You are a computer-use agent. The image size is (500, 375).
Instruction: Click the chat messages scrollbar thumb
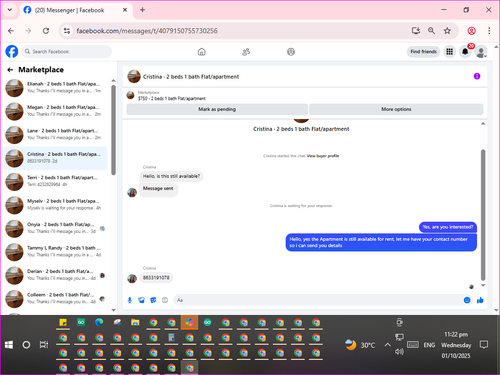pos(483,215)
